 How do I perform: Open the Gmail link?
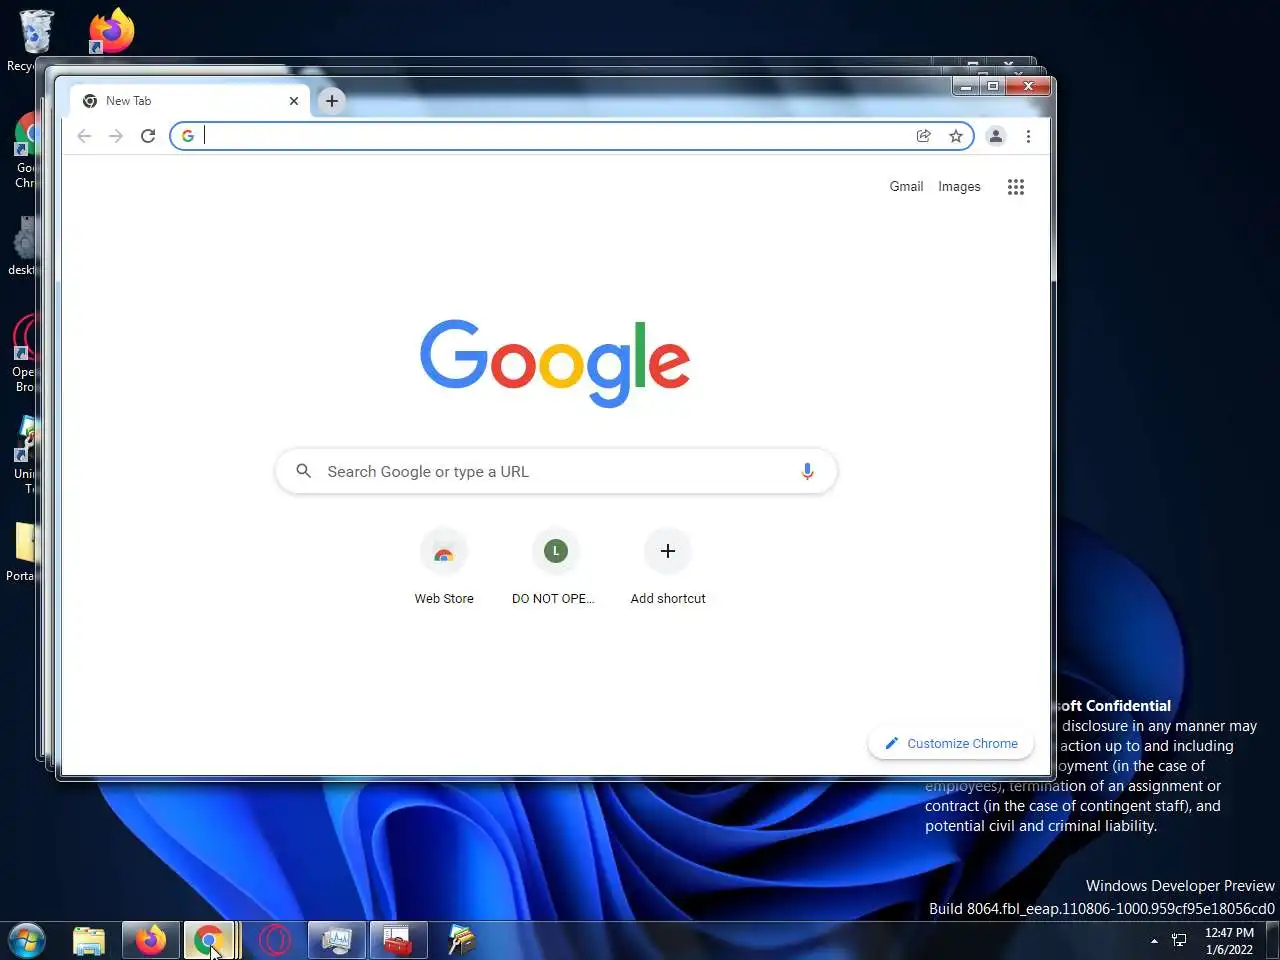(906, 186)
